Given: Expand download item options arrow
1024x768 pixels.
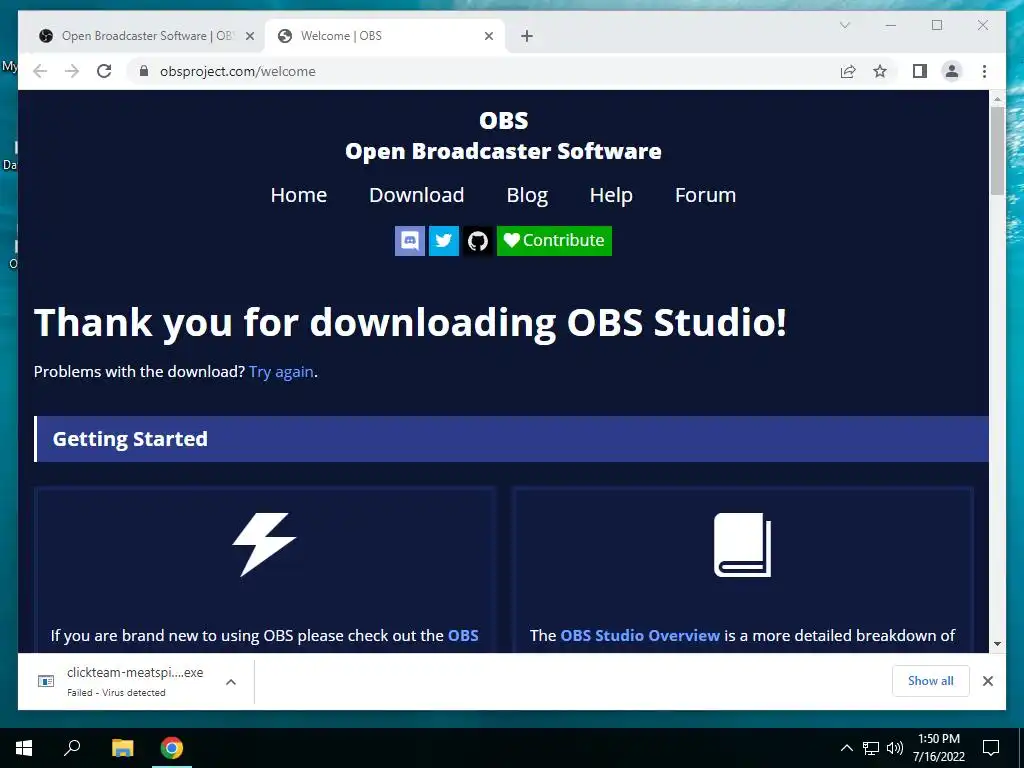Looking at the screenshot, I should [231, 682].
